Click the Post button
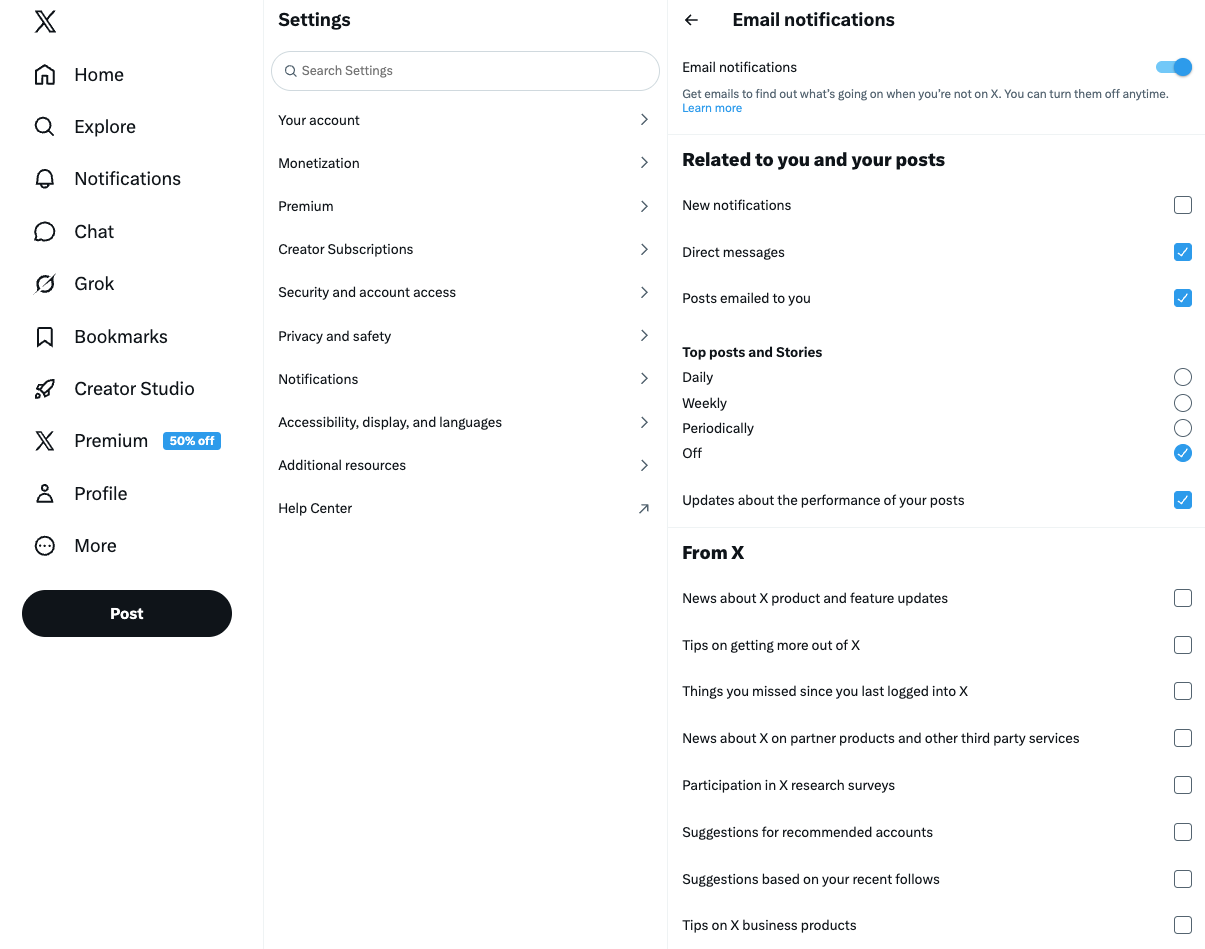Screen dimensions: 1205x949 (x=126, y=613)
